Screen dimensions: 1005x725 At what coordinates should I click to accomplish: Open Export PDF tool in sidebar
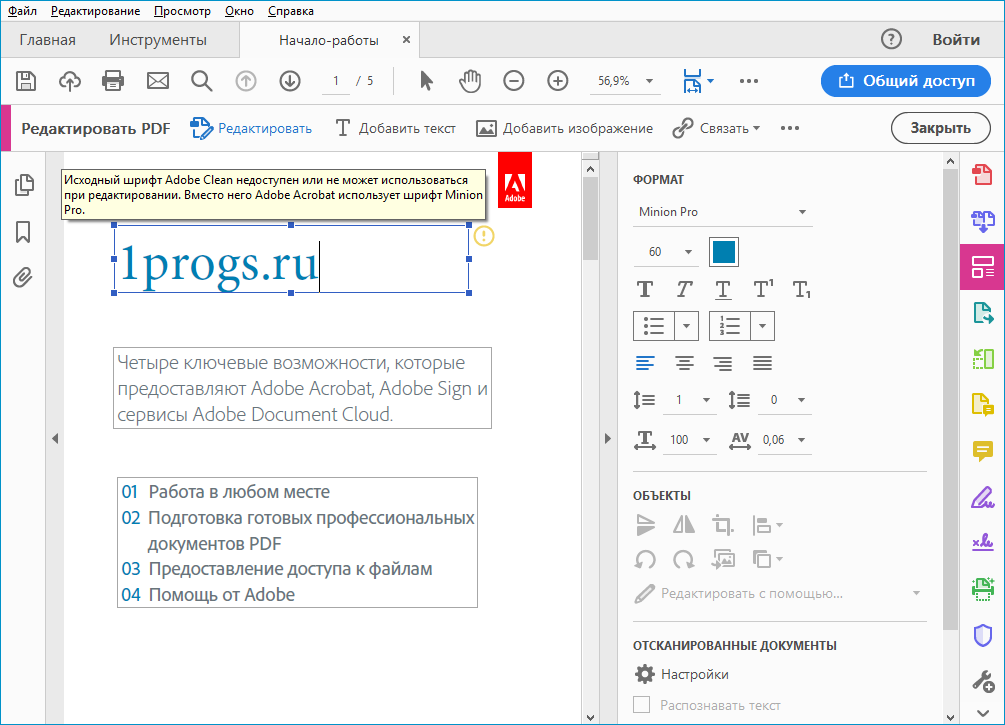[983, 313]
